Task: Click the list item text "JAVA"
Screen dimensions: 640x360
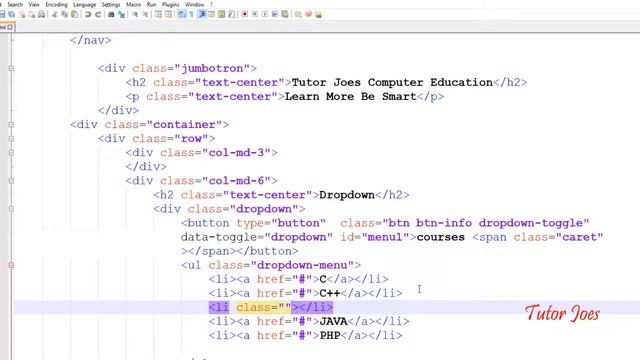Action: tap(333, 322)
